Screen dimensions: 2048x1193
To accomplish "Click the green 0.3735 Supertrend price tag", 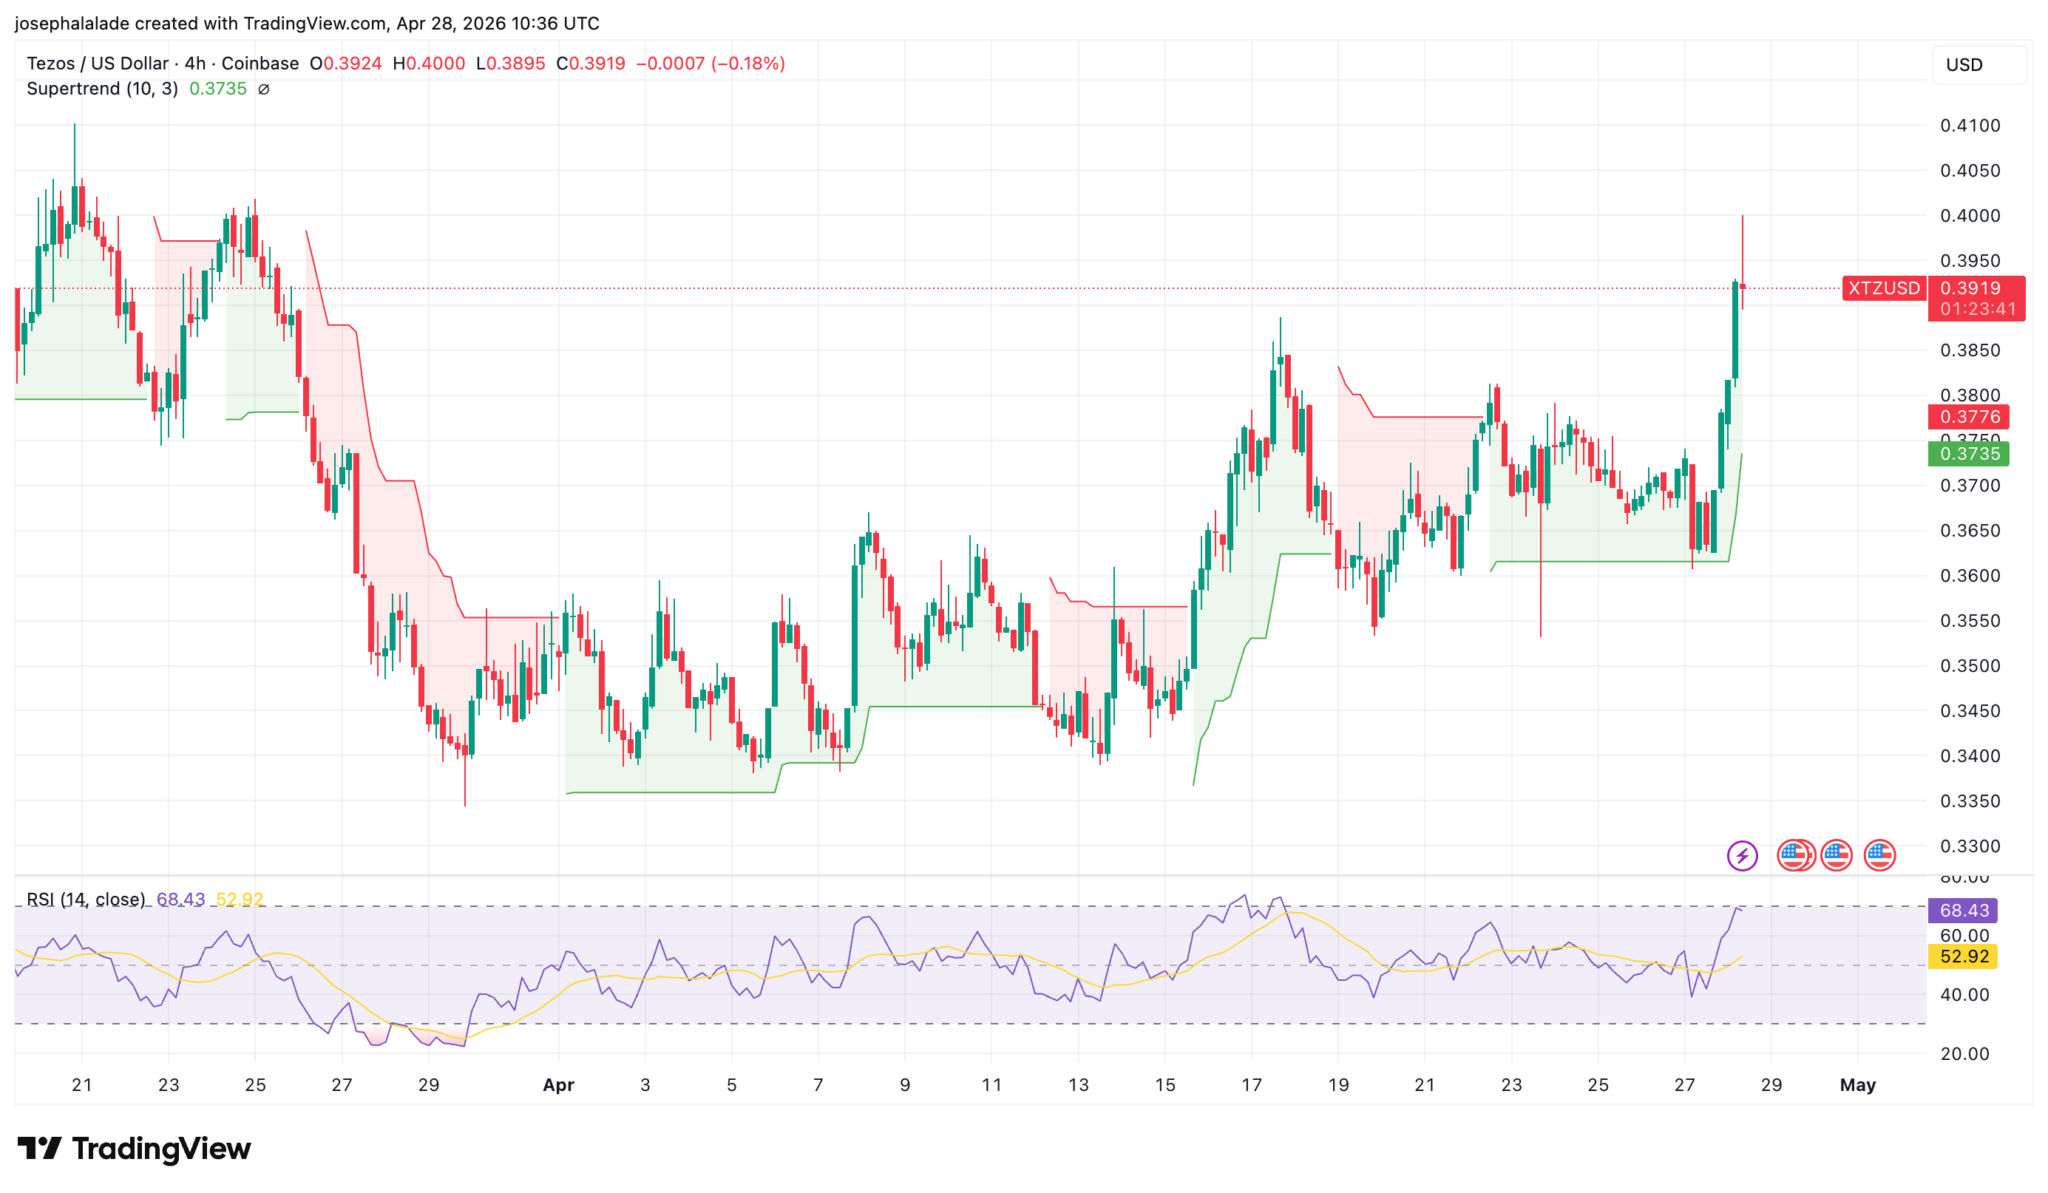I will 1969,454.
